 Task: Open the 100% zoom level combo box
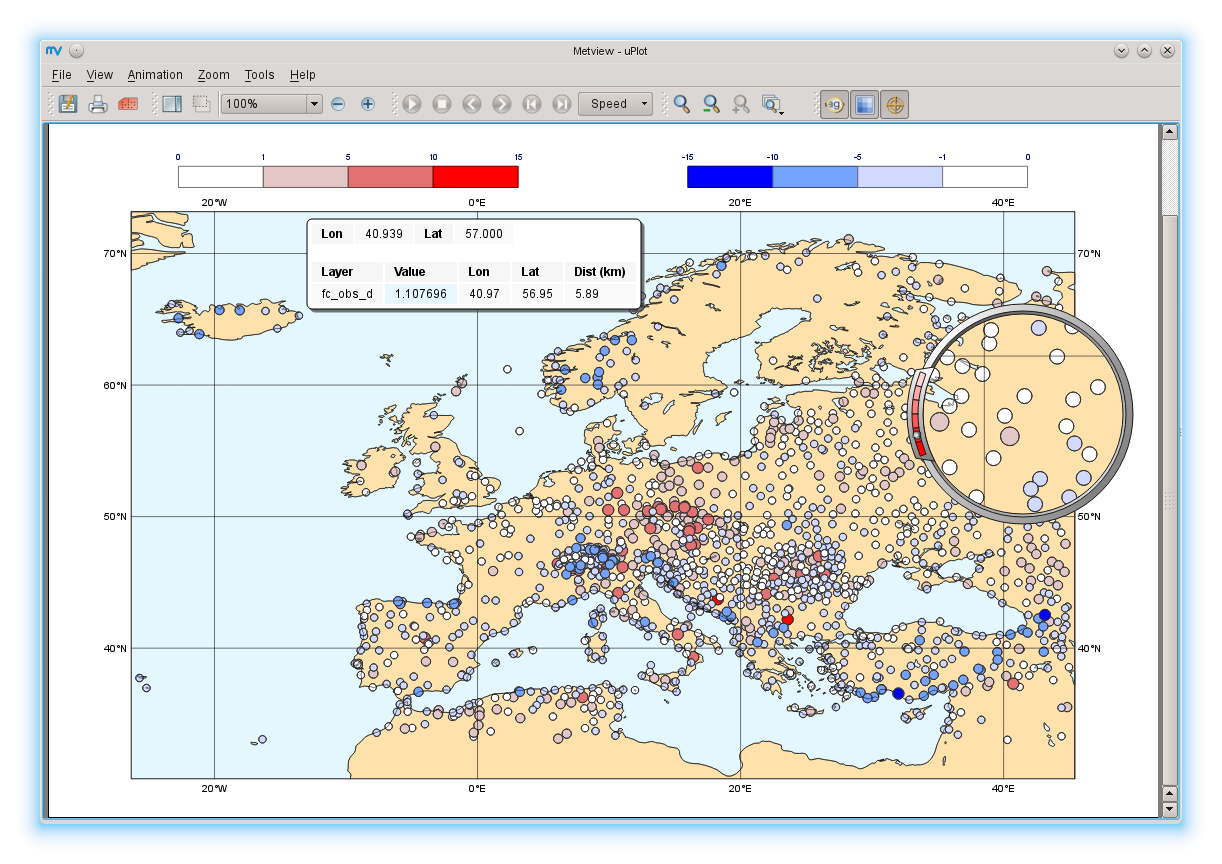272,103
